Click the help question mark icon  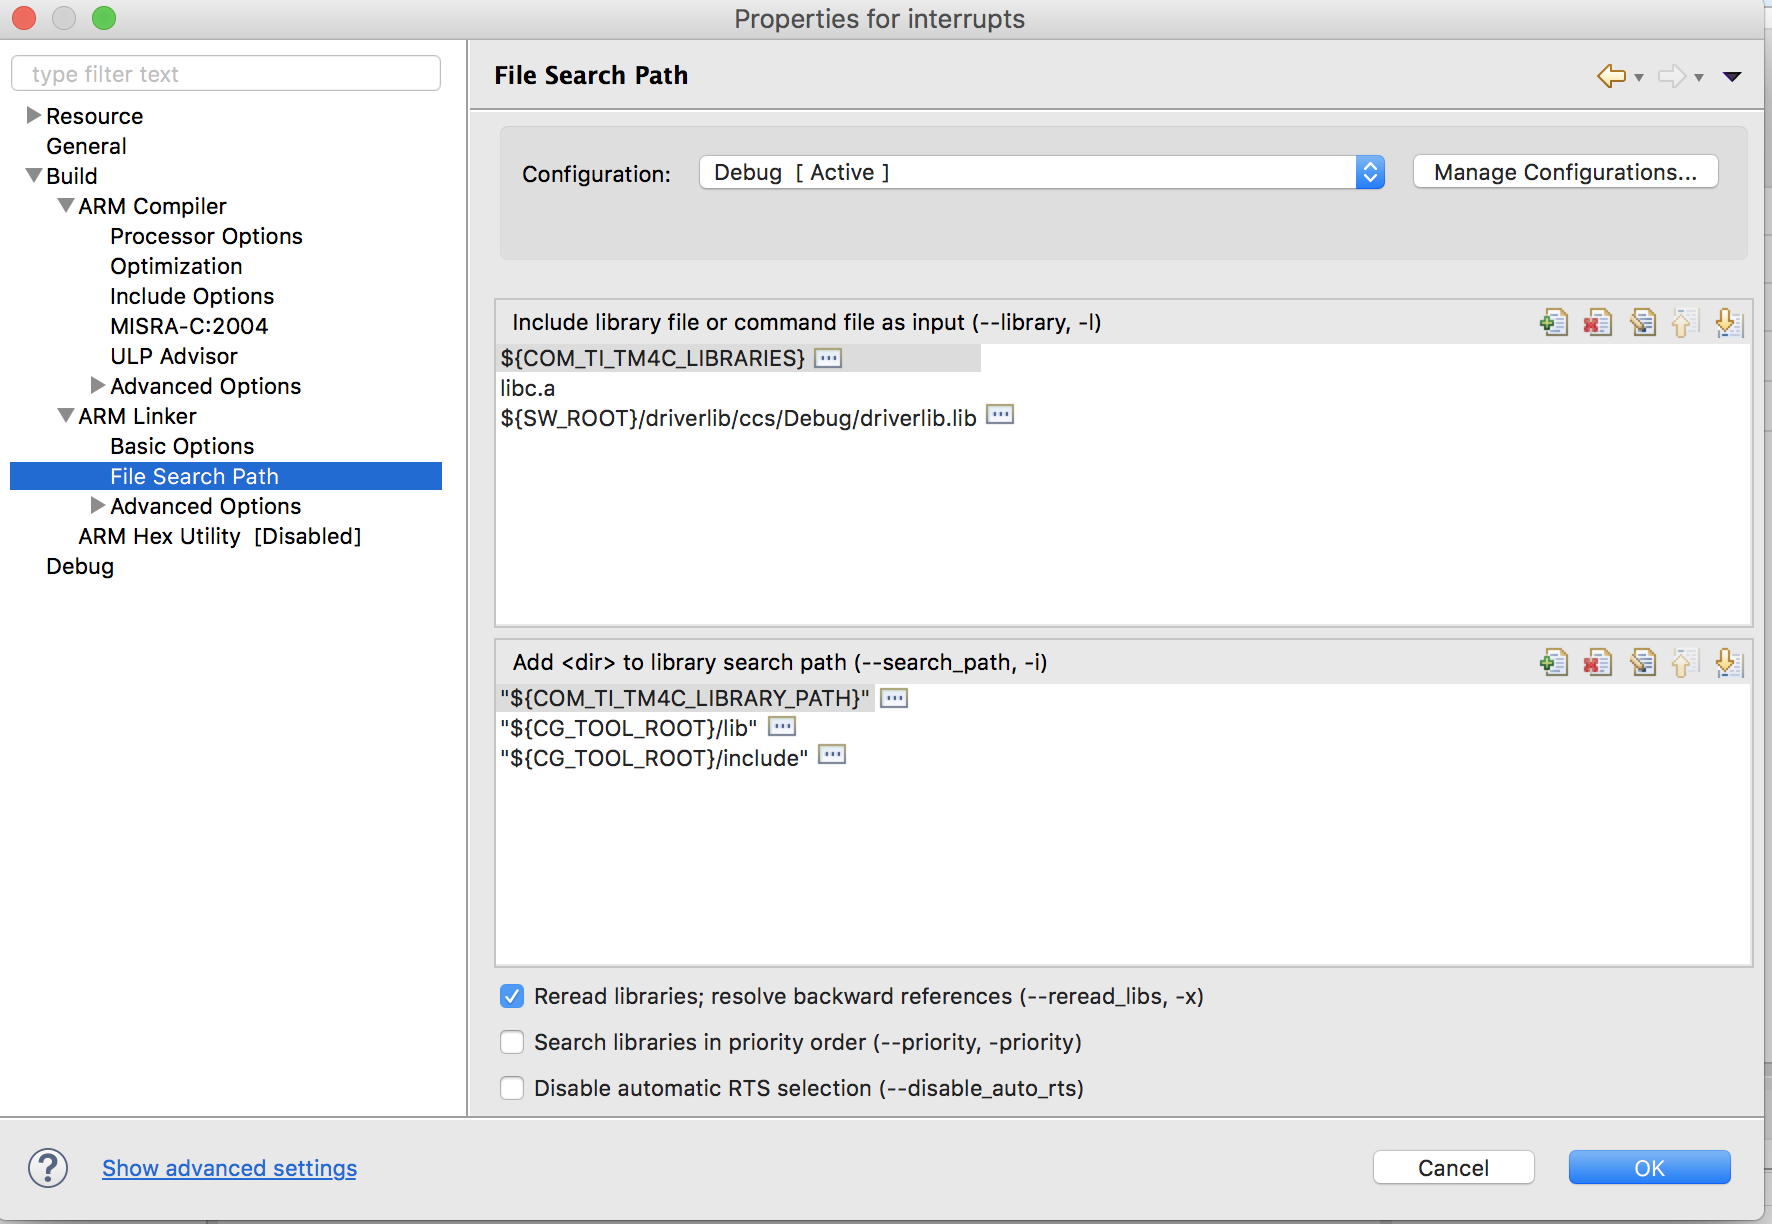coord(48,1168)
